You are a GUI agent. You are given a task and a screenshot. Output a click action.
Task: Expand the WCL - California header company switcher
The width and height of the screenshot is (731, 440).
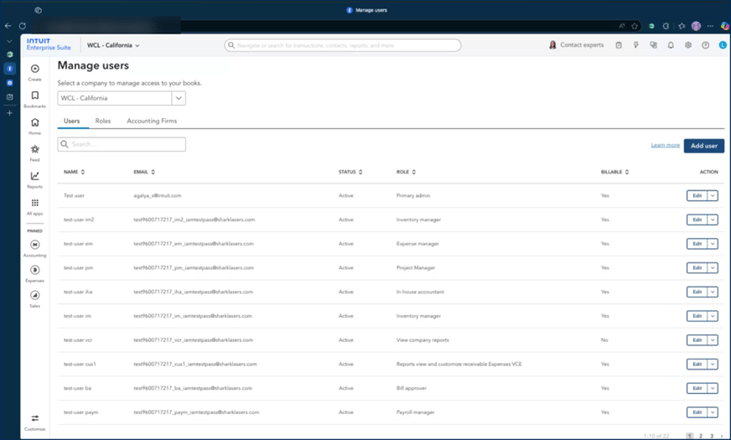click(113, 45)
